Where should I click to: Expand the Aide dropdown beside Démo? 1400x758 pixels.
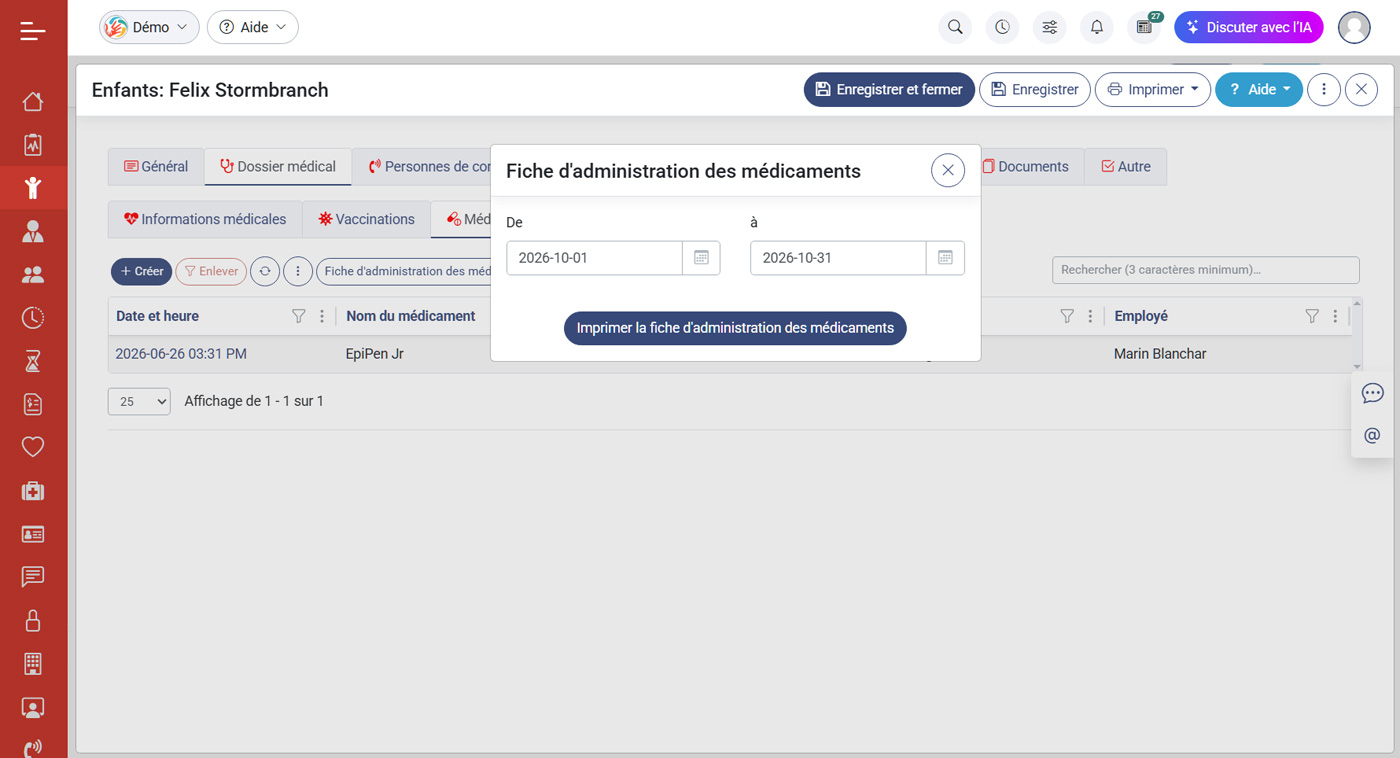[x=253, y=28]
